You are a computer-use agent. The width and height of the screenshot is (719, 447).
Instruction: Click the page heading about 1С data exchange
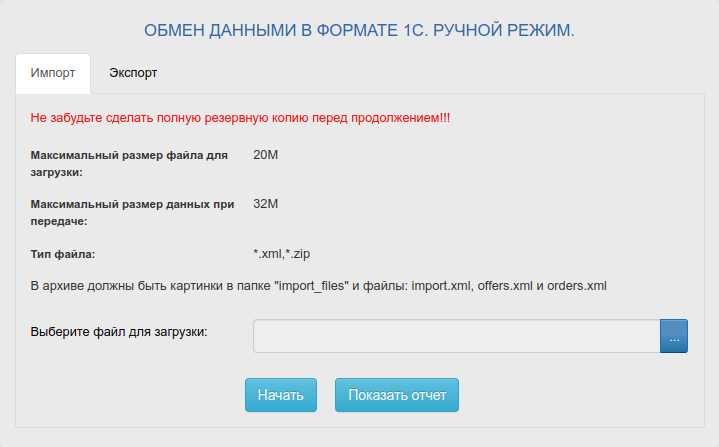(359, 30)
